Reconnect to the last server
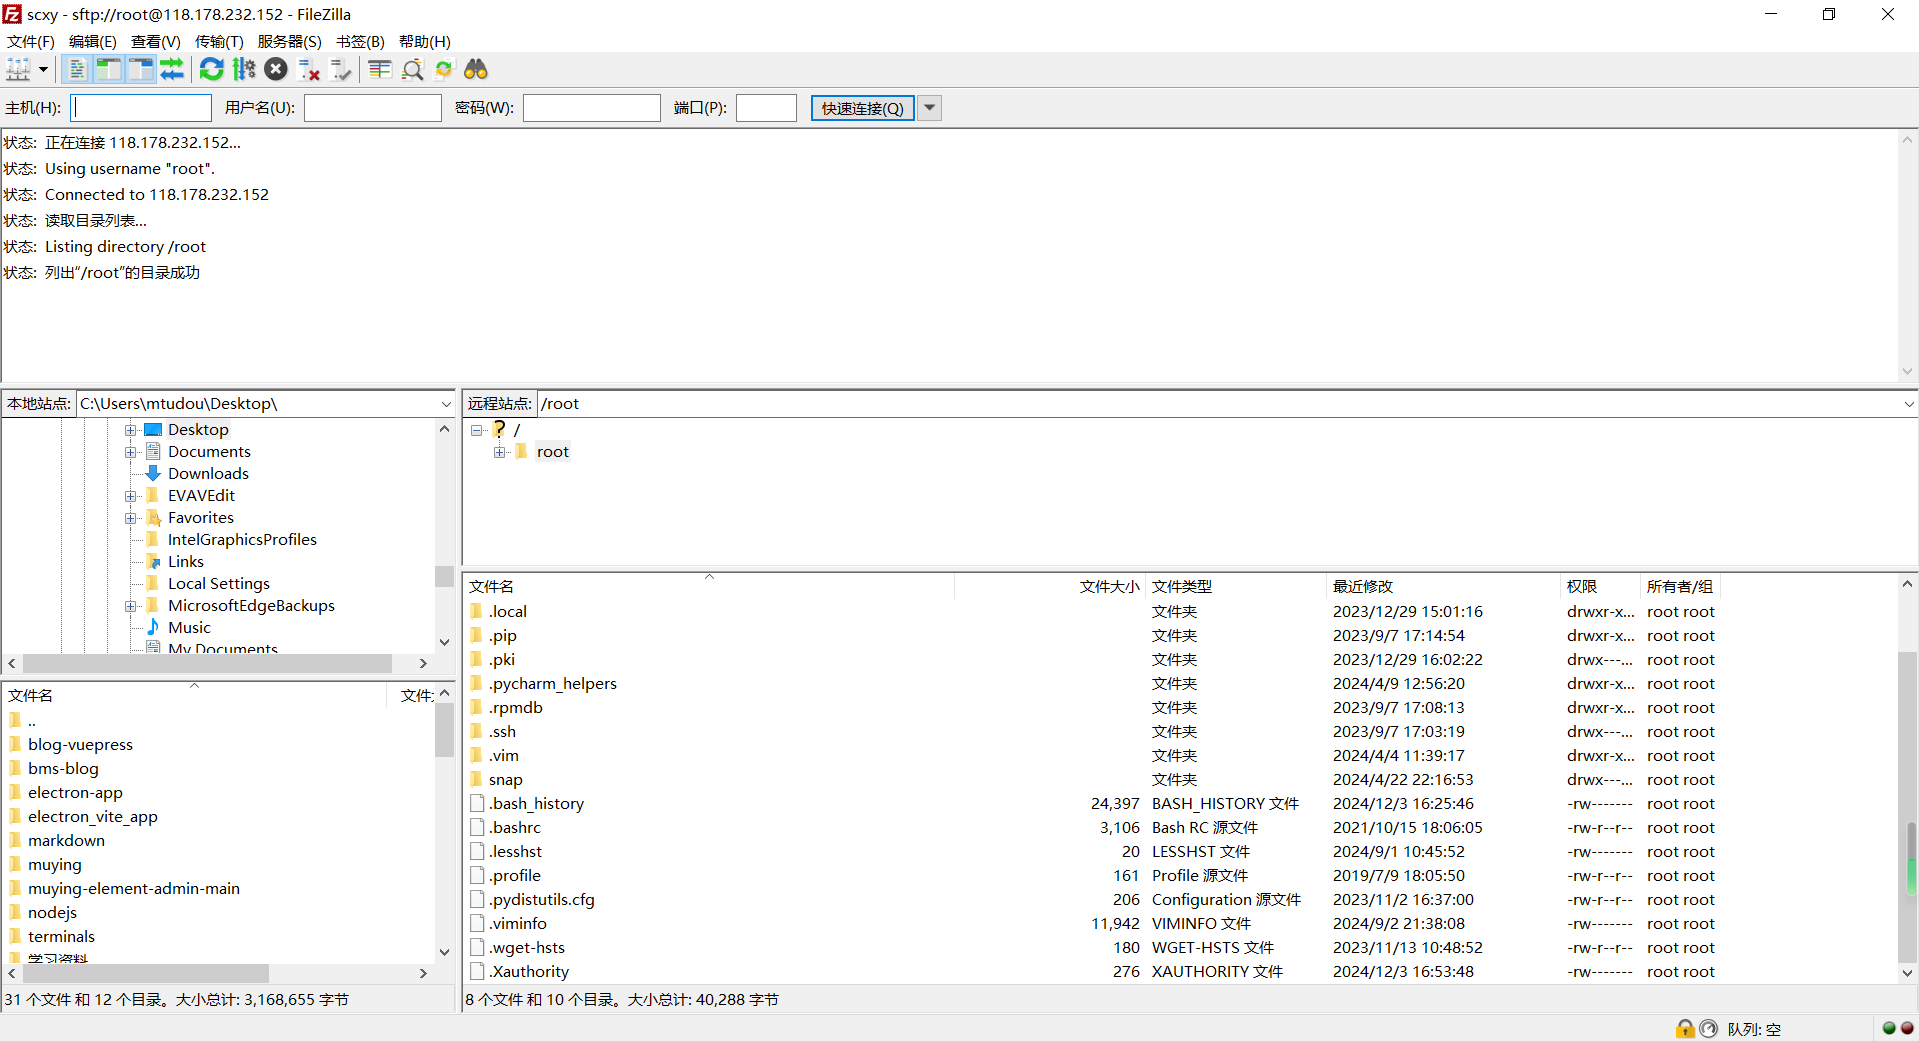This screenshot has width=1919, height=1041. click(x=341, y=69)
